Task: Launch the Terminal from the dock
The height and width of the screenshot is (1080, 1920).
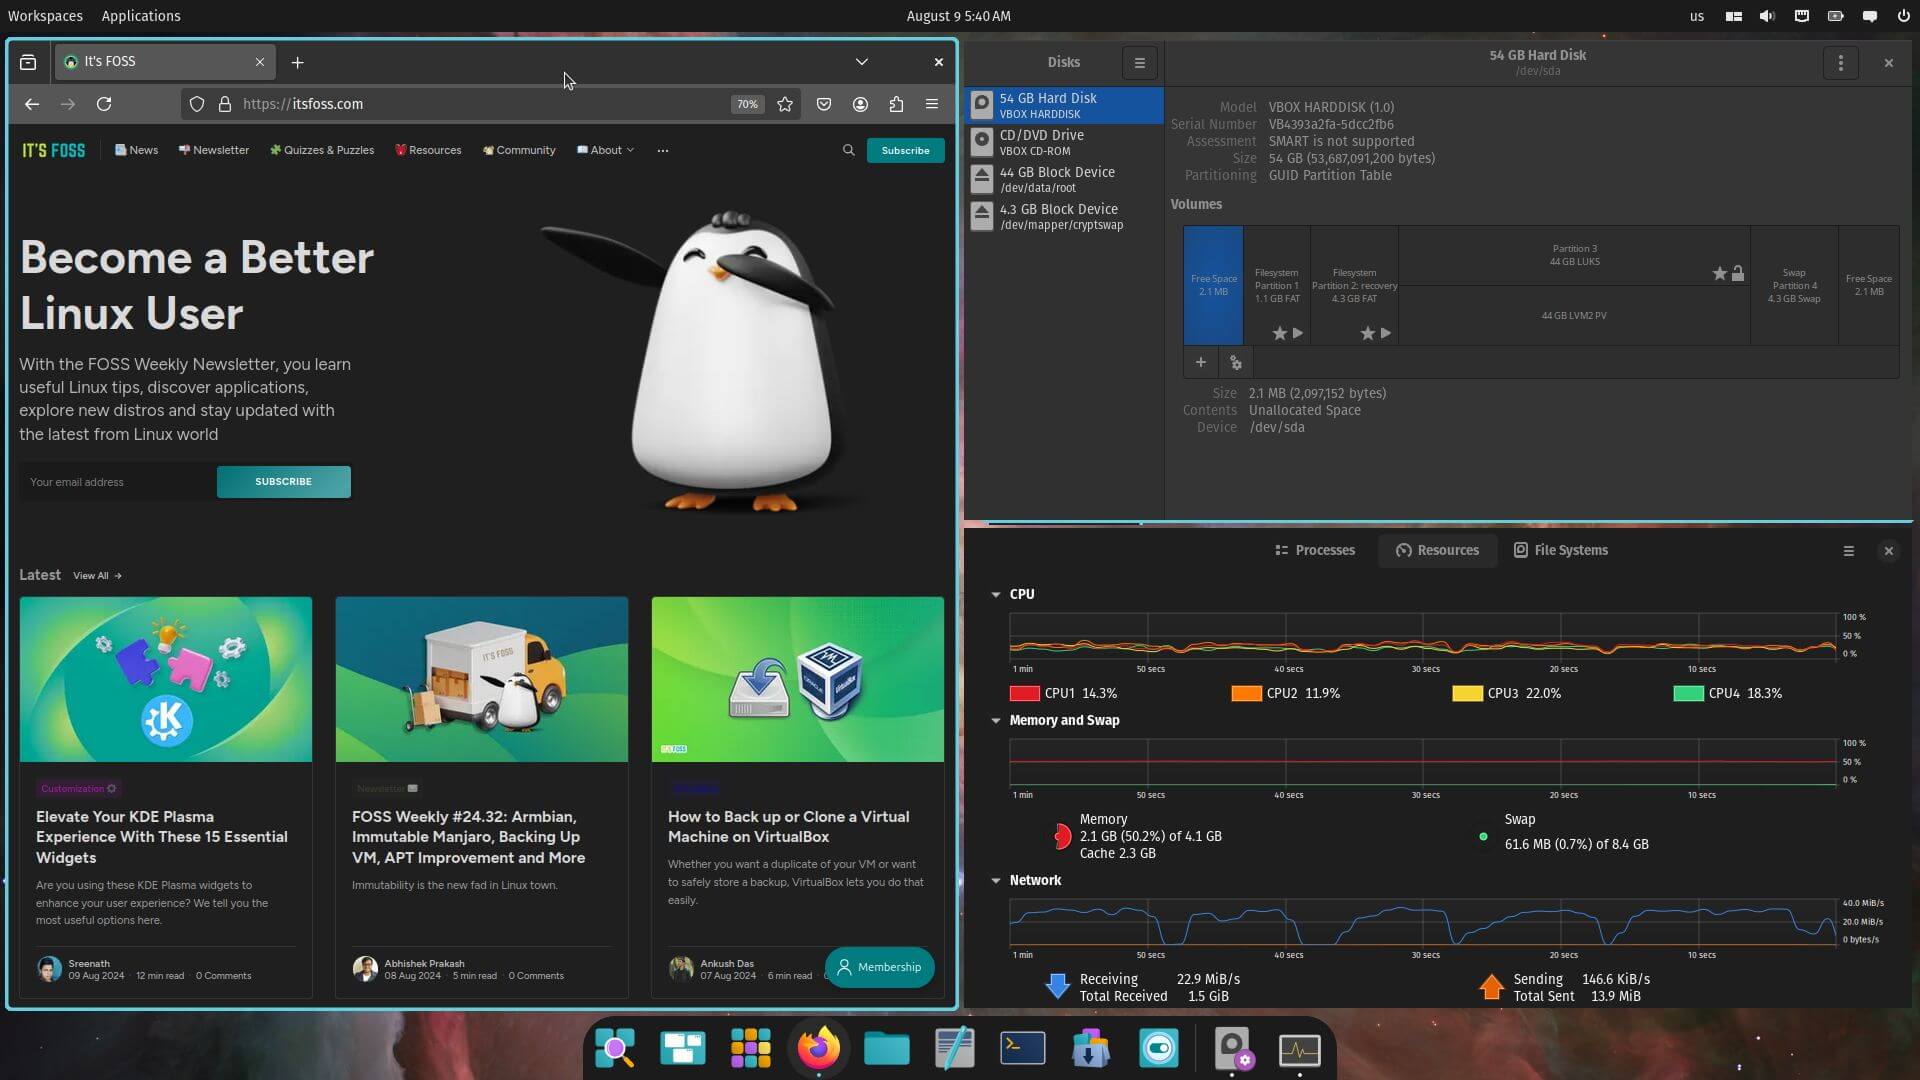Action: click(1022, 1048)
